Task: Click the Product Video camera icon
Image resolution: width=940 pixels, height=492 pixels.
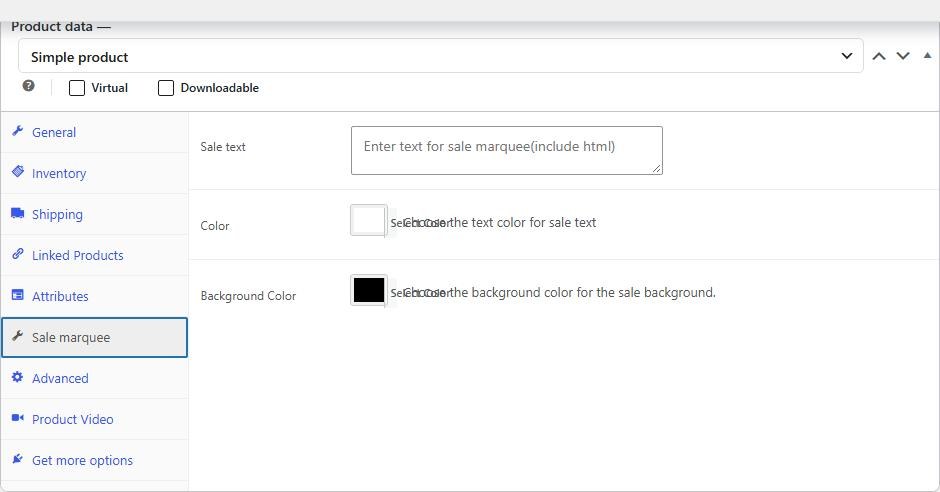Action: [x=17, y=418]
